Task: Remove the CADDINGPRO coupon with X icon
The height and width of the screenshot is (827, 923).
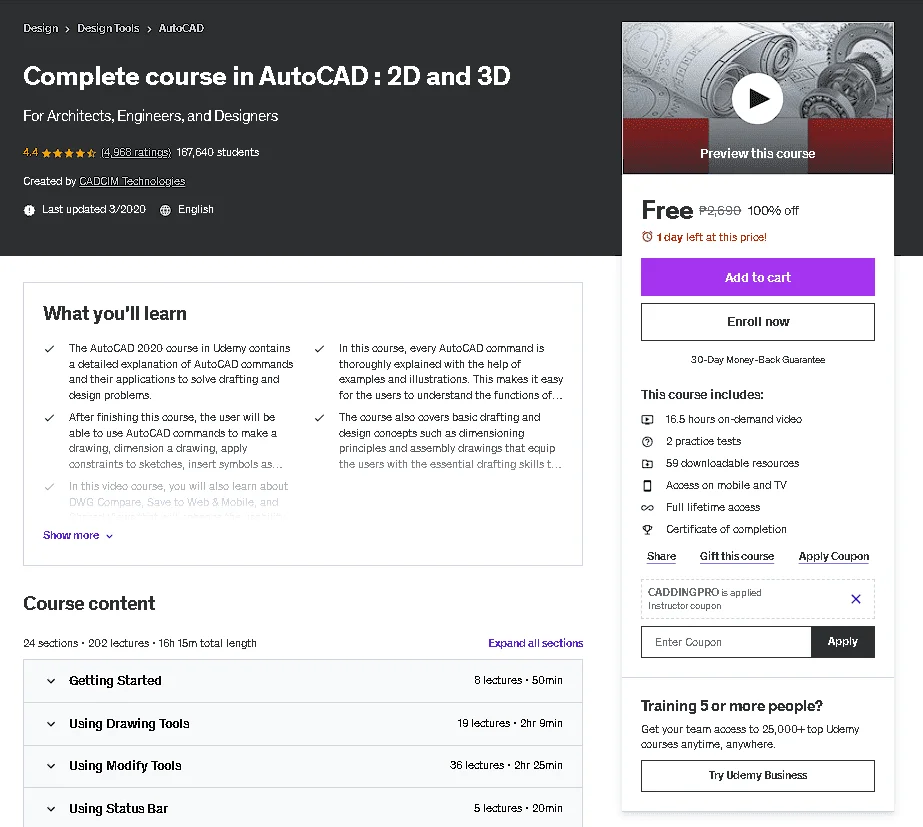Action: tap(856, 599)
